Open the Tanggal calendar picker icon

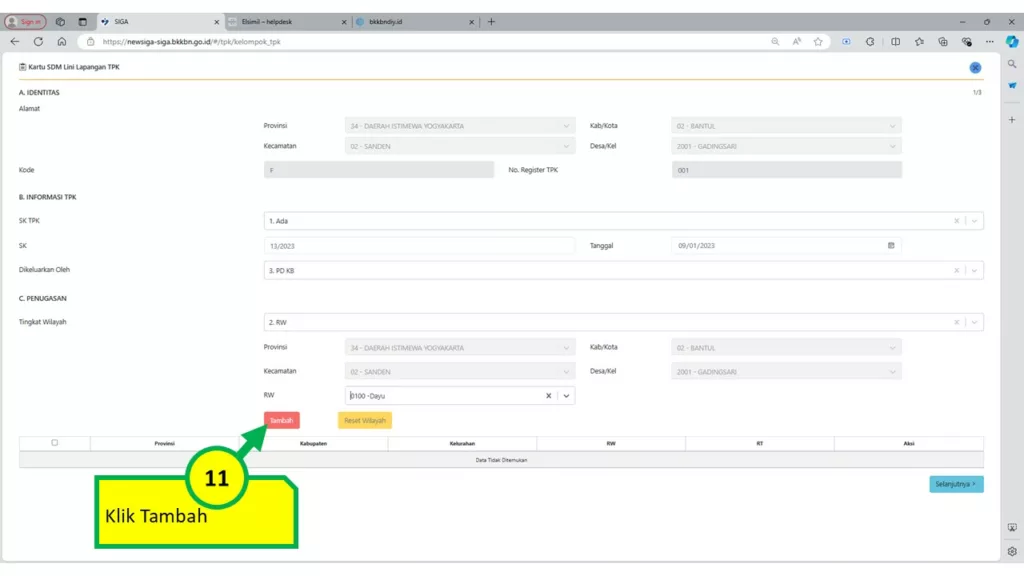[x=891, y=245]
